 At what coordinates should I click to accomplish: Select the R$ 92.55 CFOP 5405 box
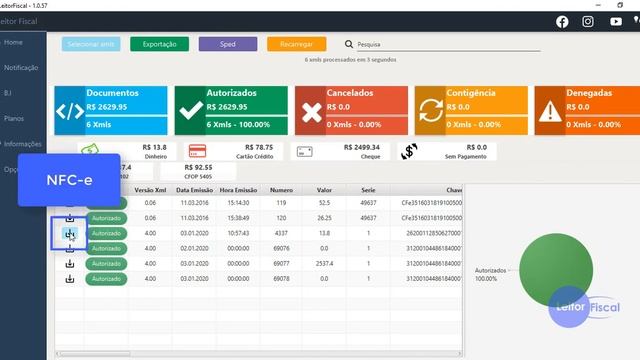(198, 171)
